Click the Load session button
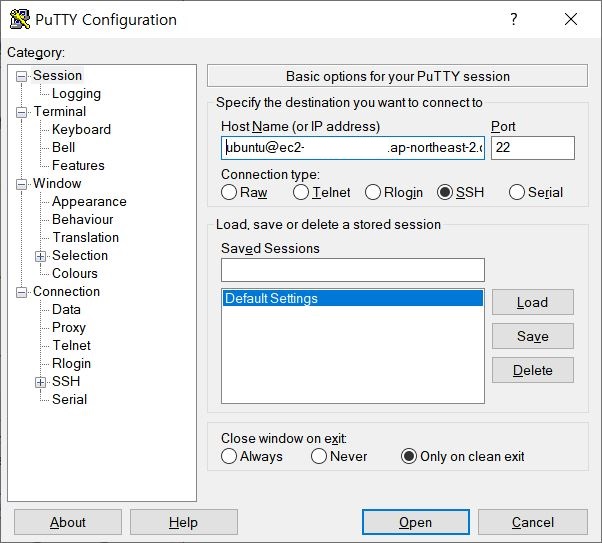 [x=532, y=302]
